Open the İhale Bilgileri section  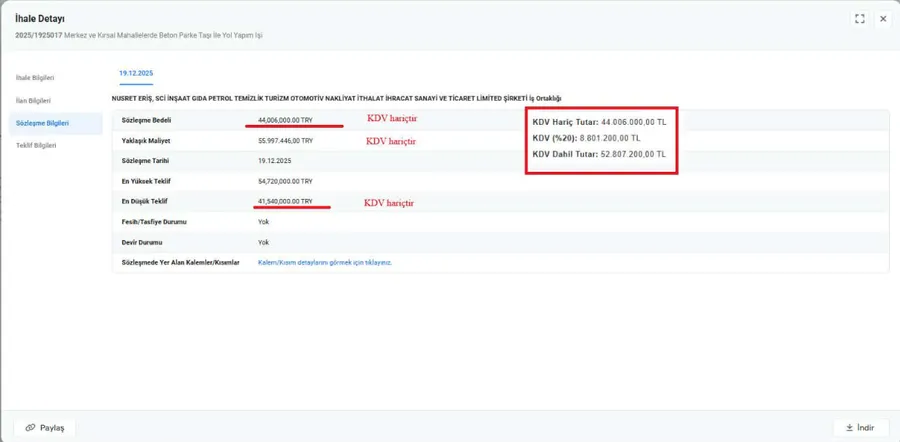click(x=35, y=77)
